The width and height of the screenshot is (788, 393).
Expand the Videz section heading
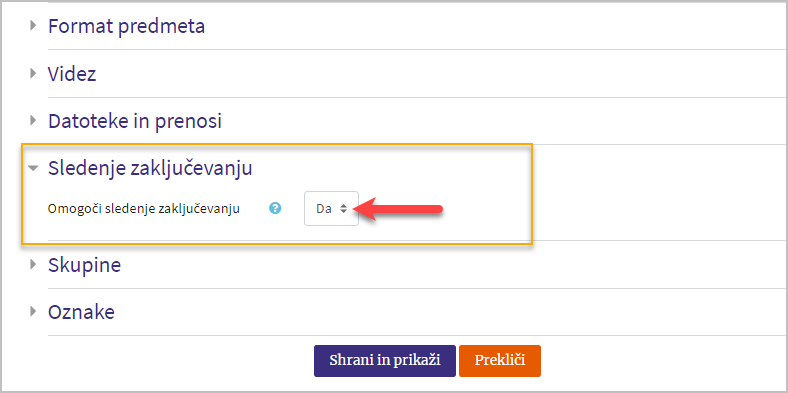72,74
